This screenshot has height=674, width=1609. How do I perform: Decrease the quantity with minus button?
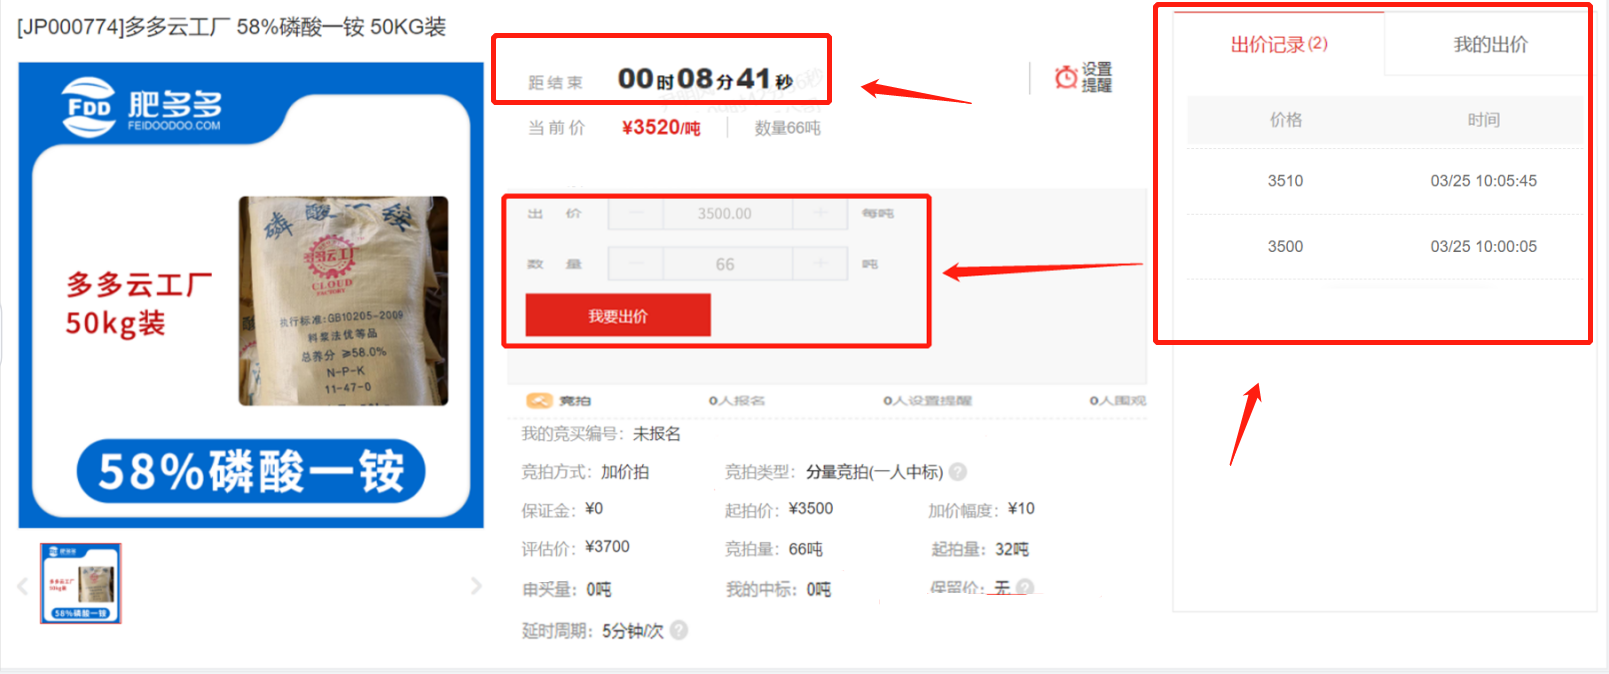[x=634, y=264]
